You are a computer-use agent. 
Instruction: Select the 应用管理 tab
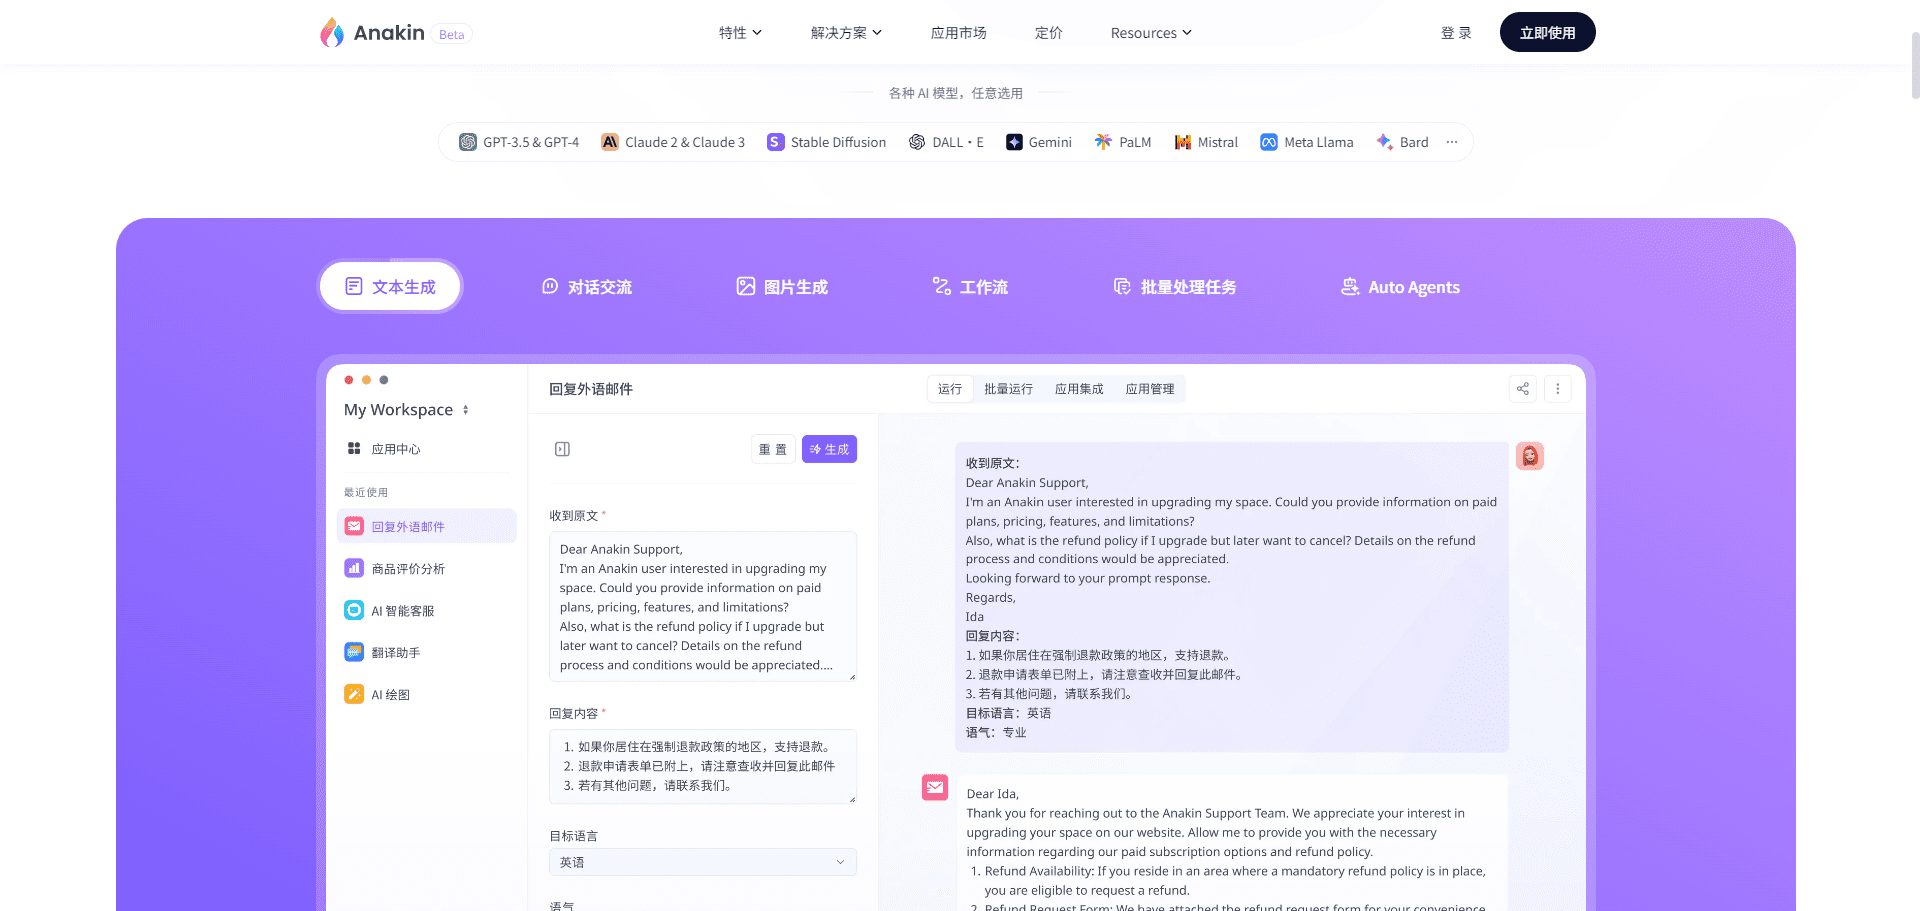pos(1150,389)
